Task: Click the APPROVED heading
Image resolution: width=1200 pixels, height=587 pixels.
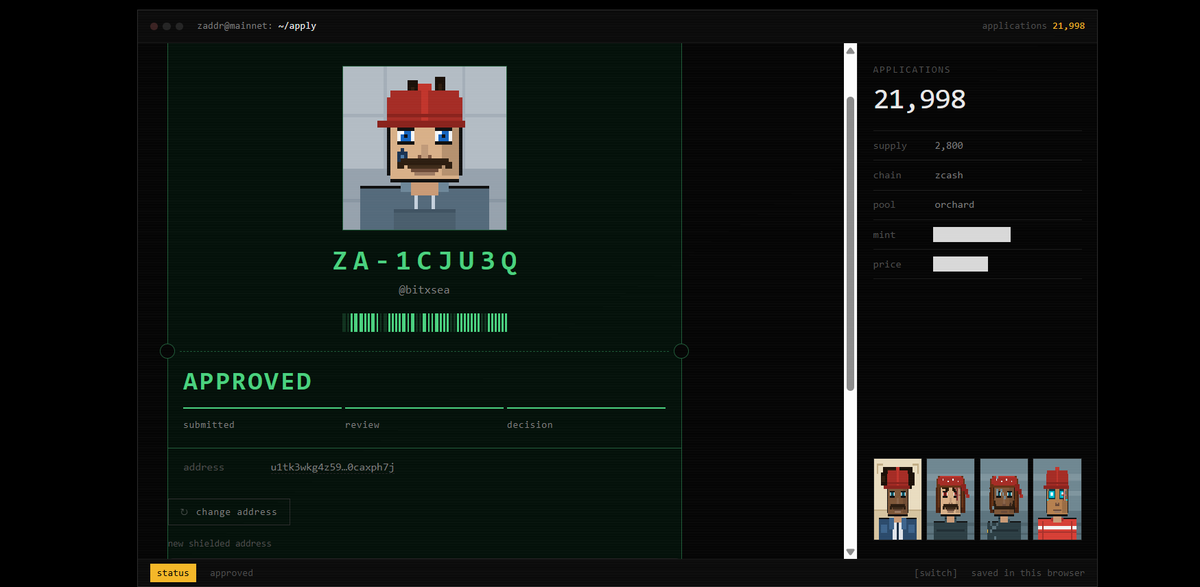Action: (x=248, y=381)
